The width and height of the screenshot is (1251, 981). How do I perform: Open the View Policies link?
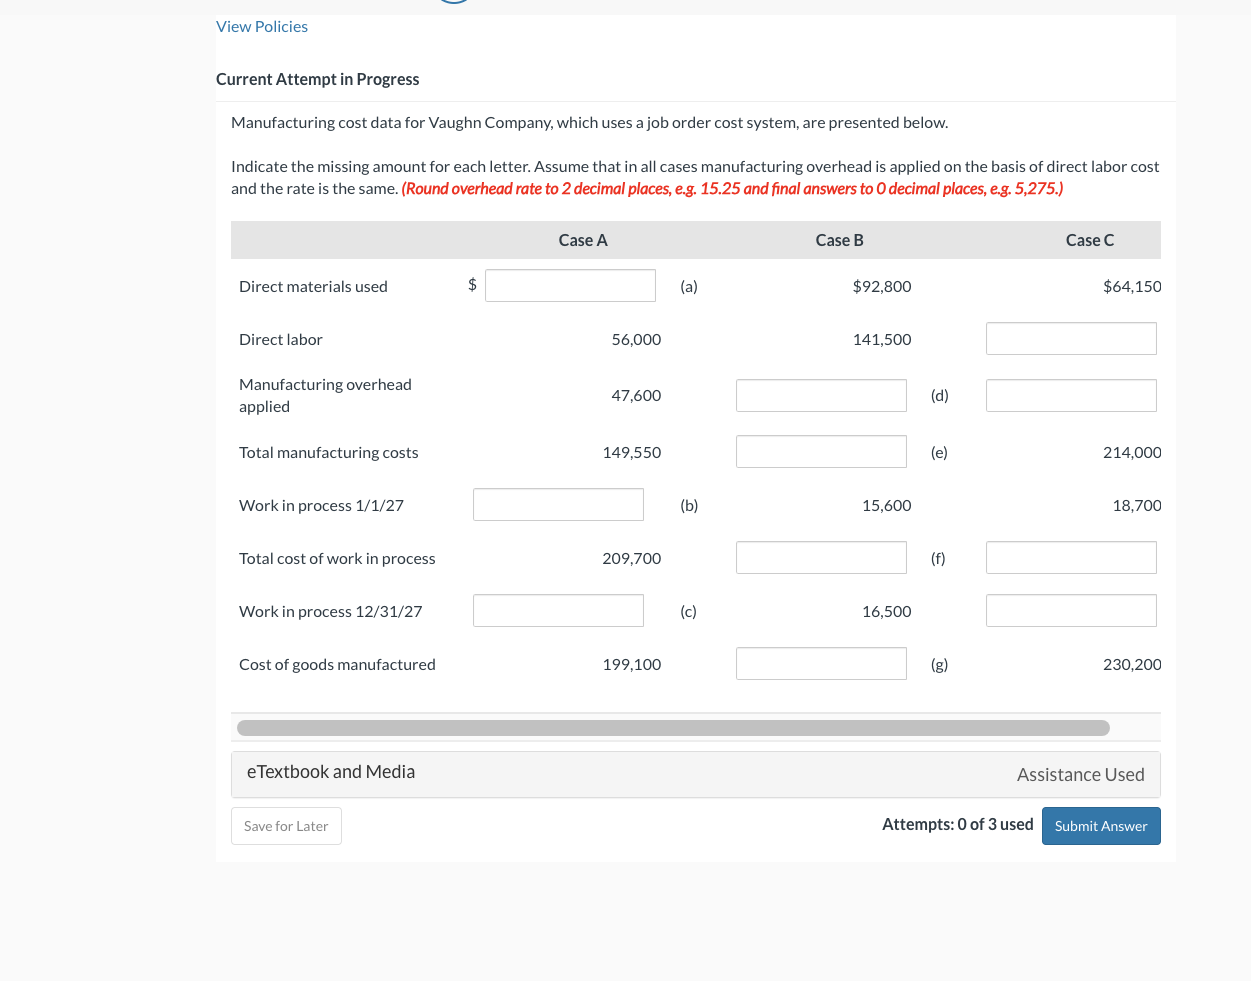[x=261, y=26]
